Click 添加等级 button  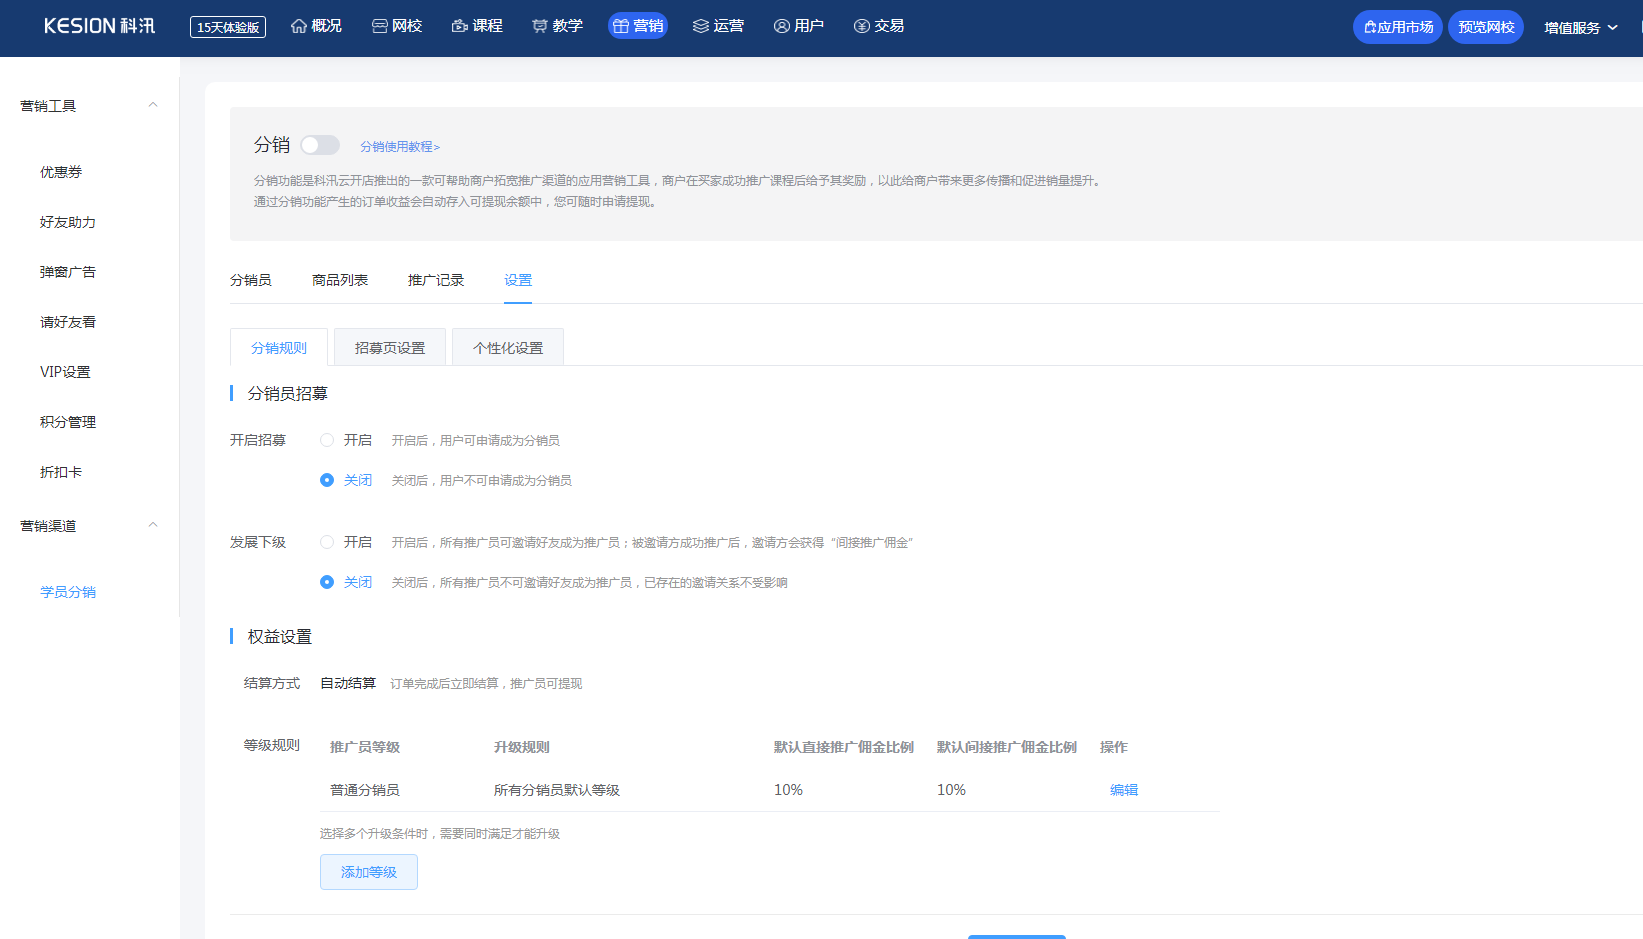pos(369,872)
